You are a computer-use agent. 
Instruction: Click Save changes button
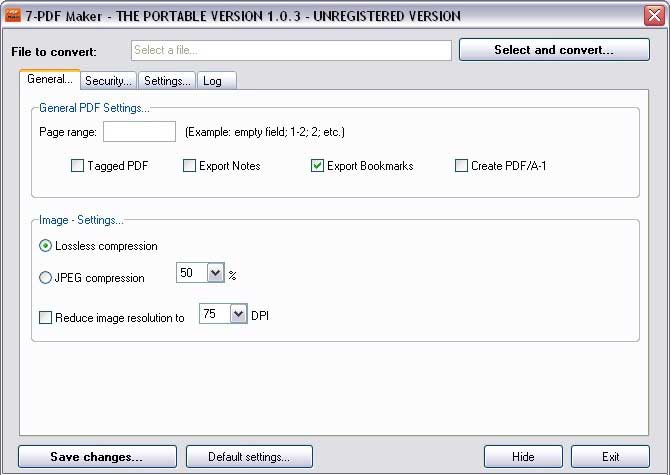(x=97, y=457)
